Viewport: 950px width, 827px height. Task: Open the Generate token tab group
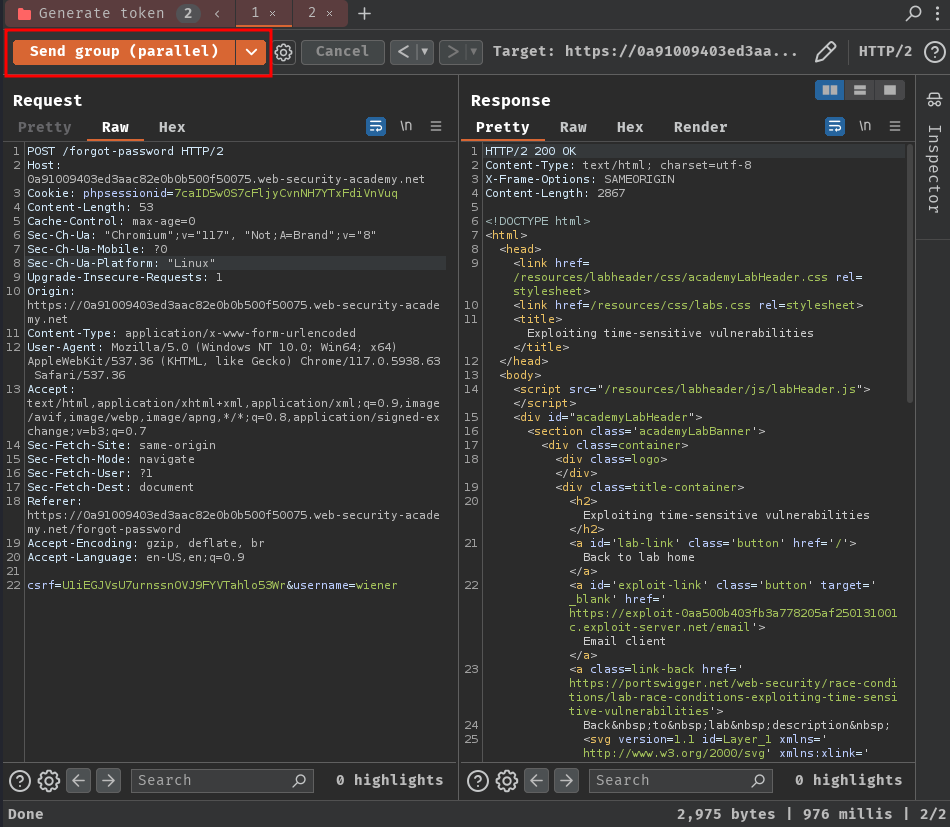click(x=101, y=13)
